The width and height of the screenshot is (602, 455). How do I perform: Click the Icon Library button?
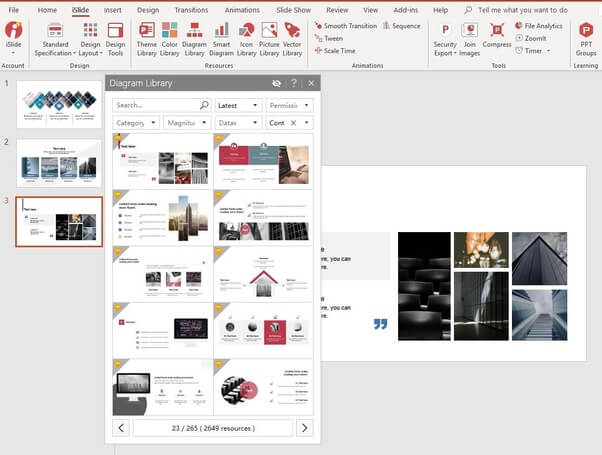click(244, 39)
